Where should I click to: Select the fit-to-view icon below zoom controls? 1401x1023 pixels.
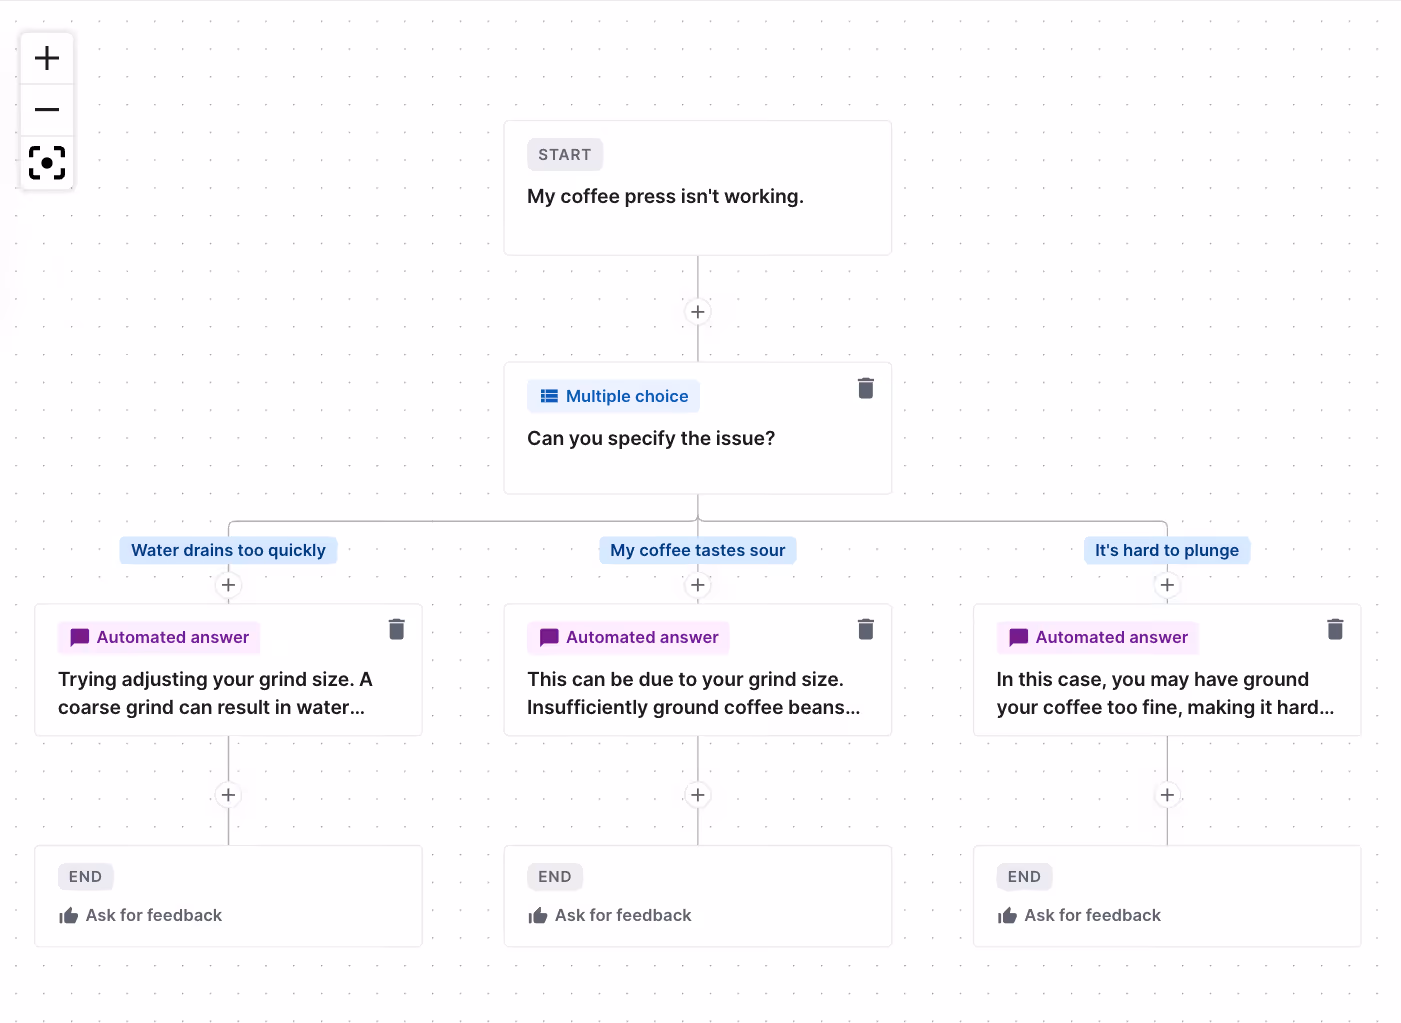pyautogui.click(x=46, y=162)
